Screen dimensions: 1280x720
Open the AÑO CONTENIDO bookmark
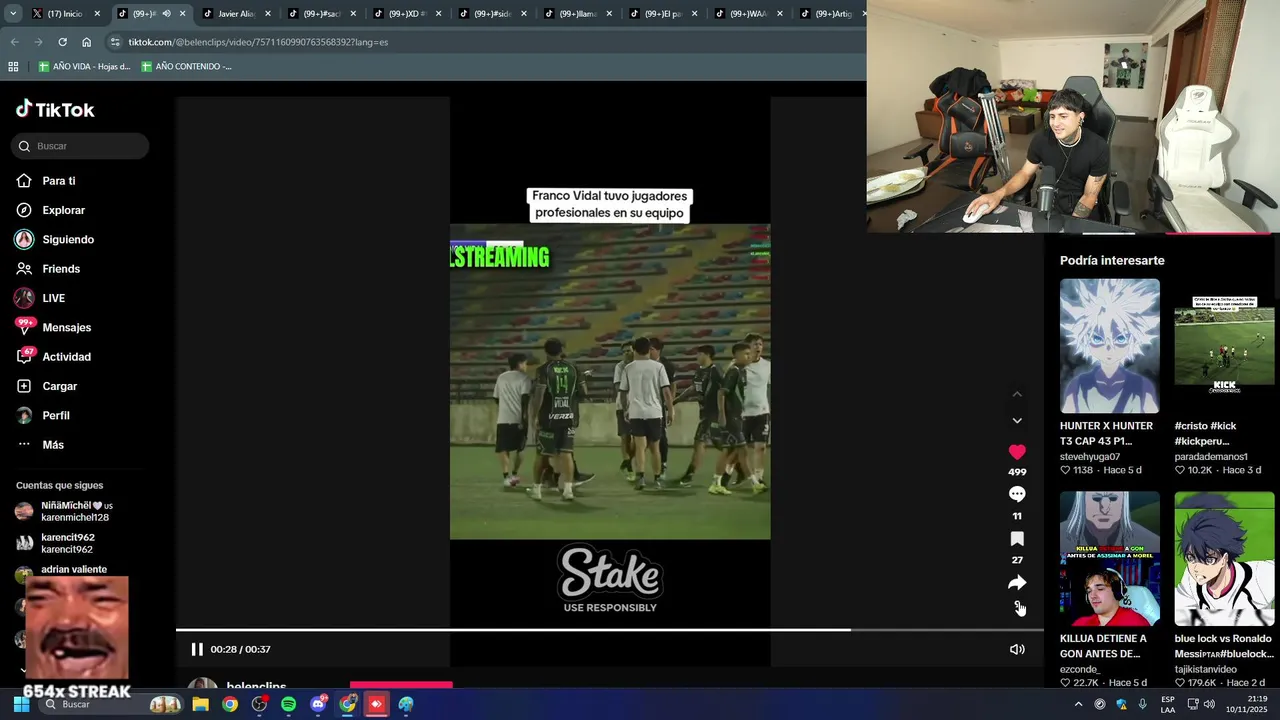(x=186, y=67)
